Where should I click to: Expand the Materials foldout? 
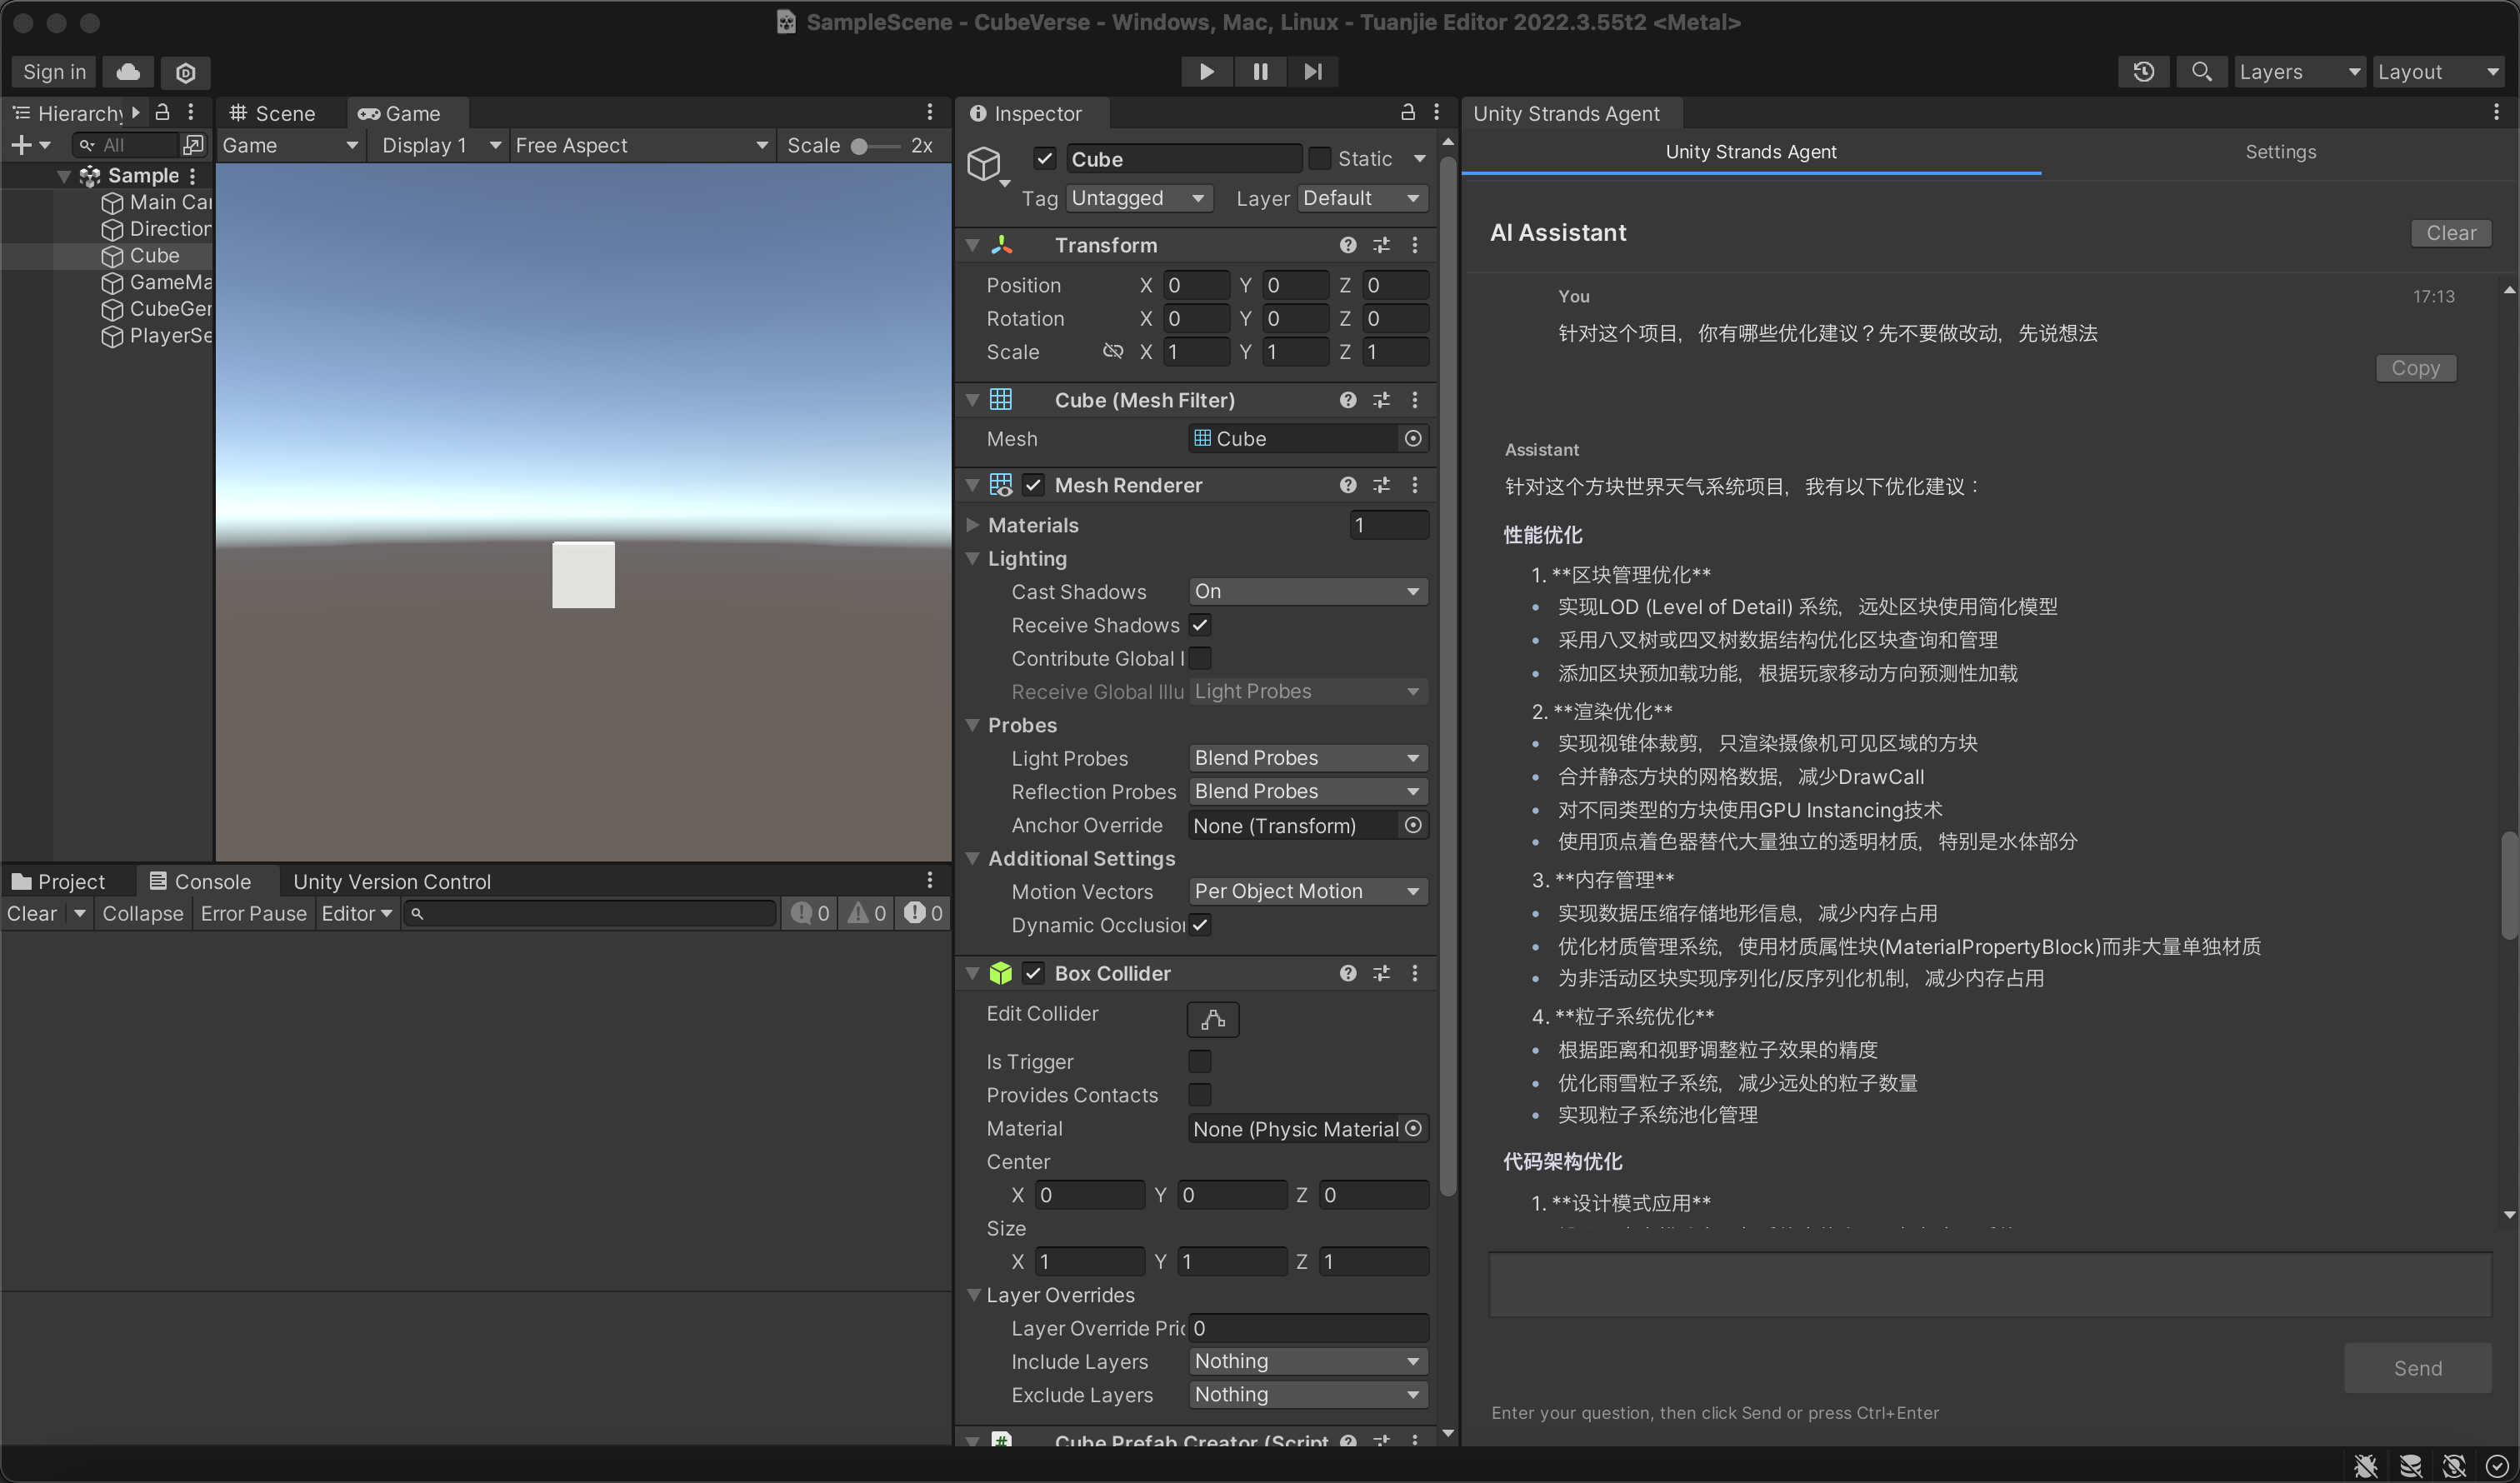click(972, 524)
